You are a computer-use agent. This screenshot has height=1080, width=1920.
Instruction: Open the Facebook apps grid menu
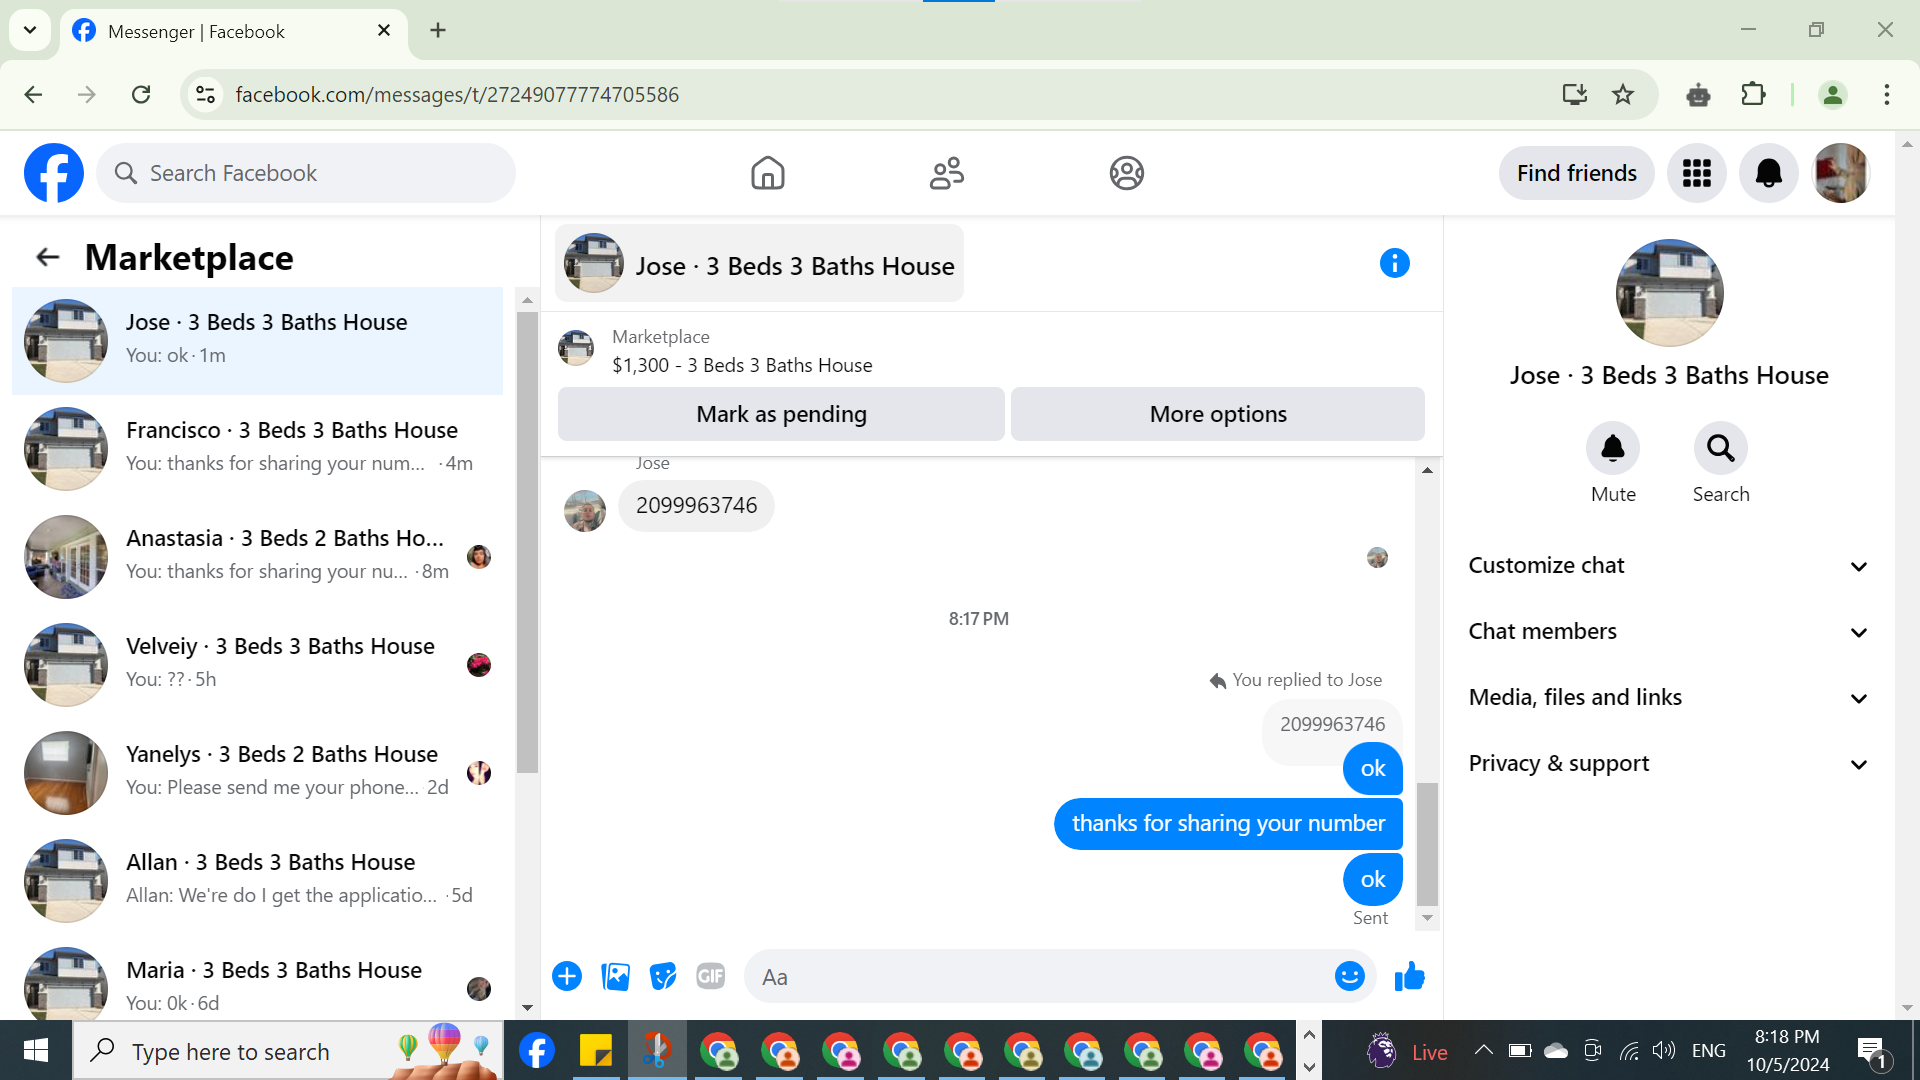pos(1696,173)
